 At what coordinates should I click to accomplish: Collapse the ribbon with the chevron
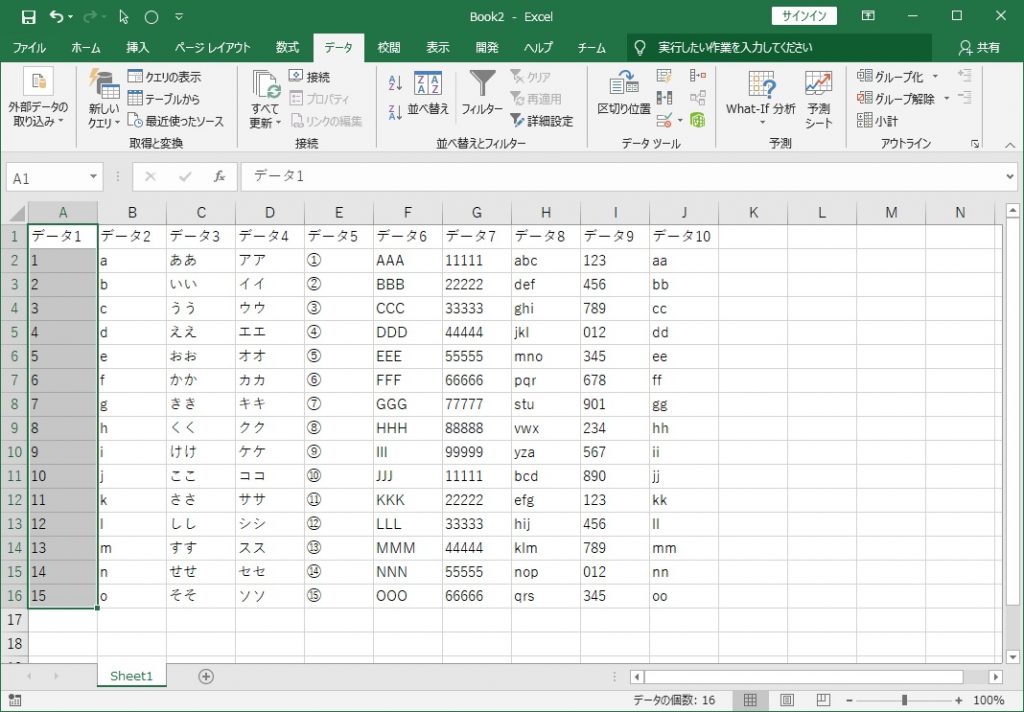[1010, 145]
